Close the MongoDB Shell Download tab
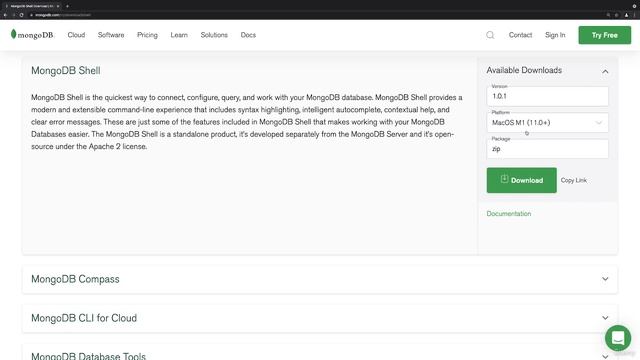This screenshot has width=640, height=360. pyautogui.click(x=58, y=6)
